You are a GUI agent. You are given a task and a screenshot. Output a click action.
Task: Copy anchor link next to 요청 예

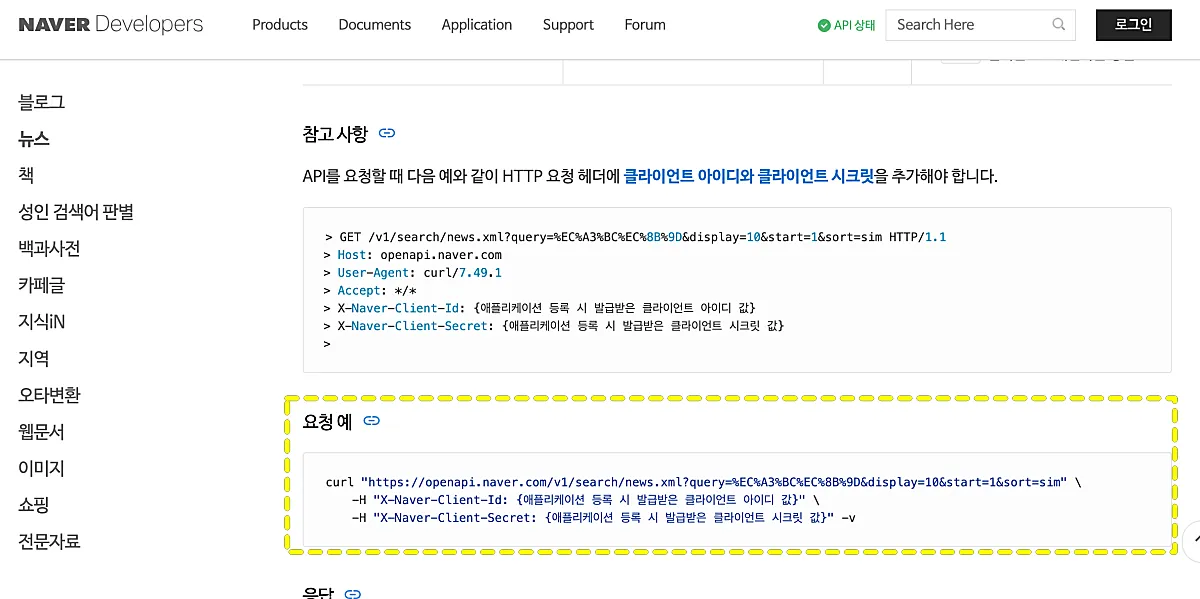(371, 421)
